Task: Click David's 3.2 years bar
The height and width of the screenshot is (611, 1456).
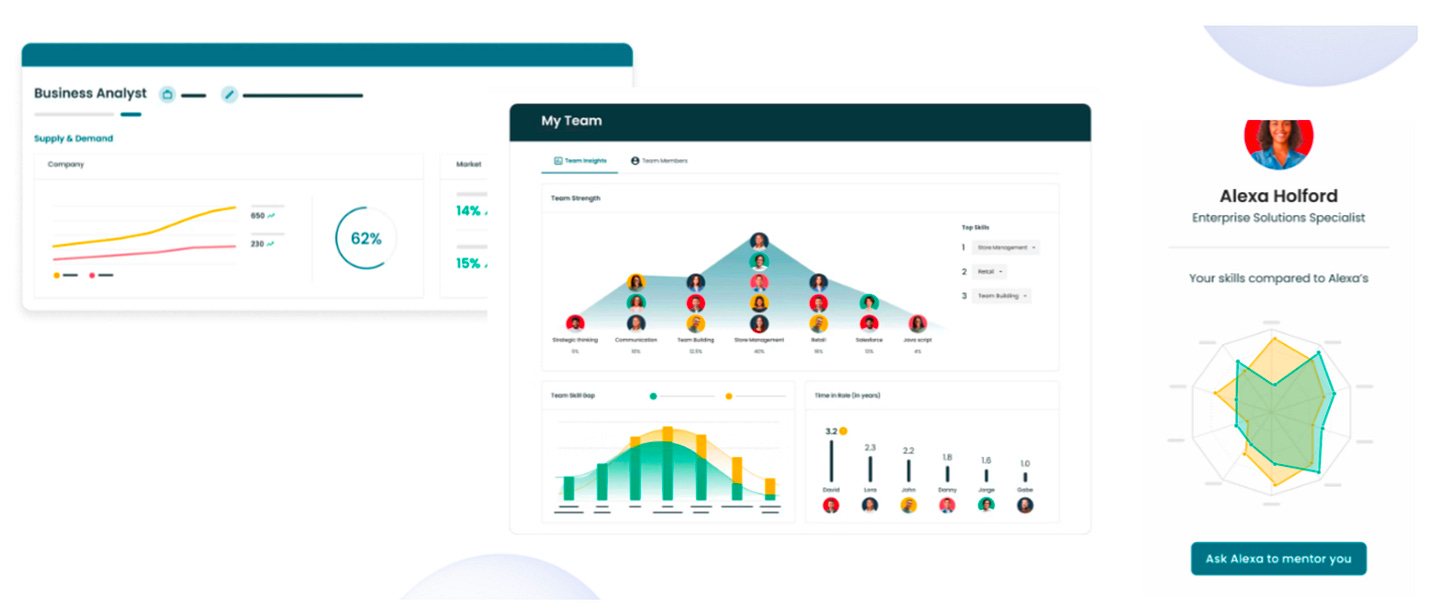Action: (831, 461)
